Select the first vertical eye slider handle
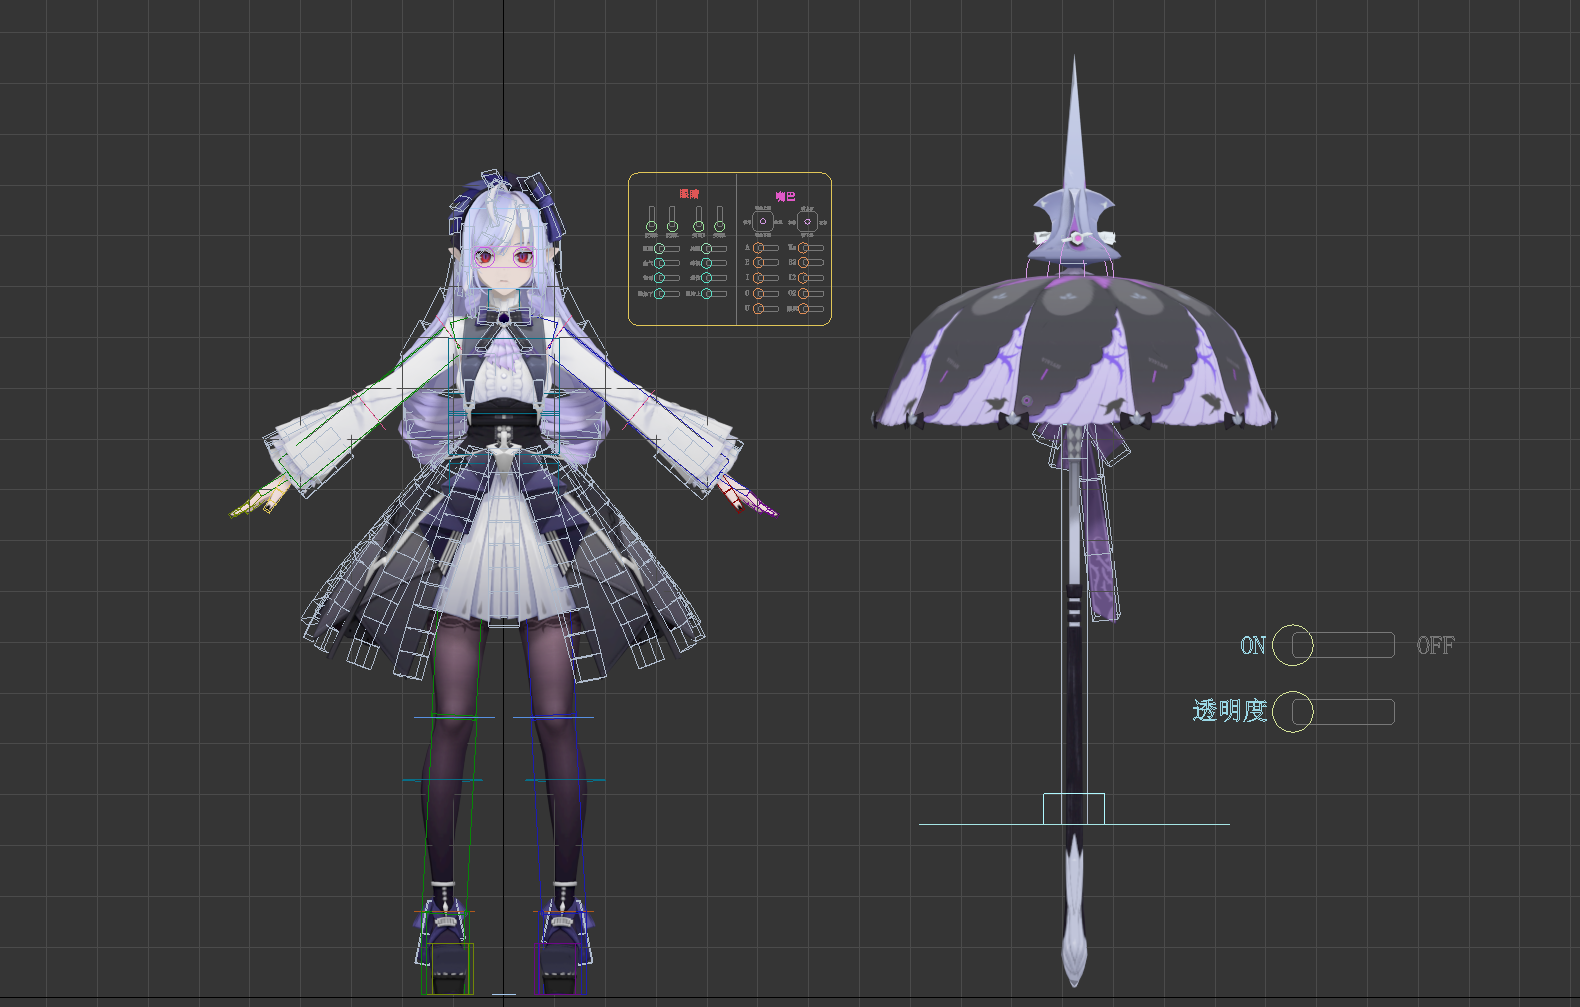 pyautogui.click(x=651, y=226)
